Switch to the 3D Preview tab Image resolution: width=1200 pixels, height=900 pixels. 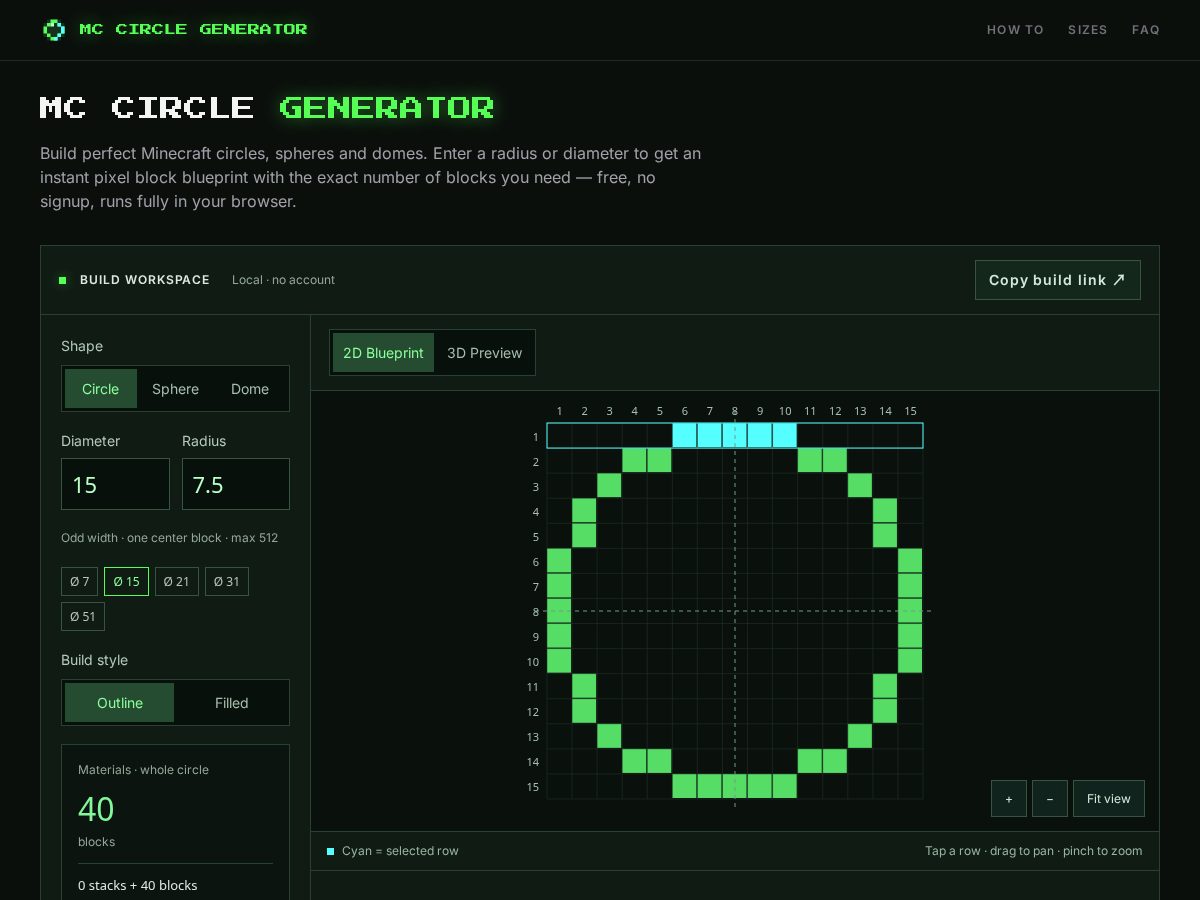click(x=484, y=353)
